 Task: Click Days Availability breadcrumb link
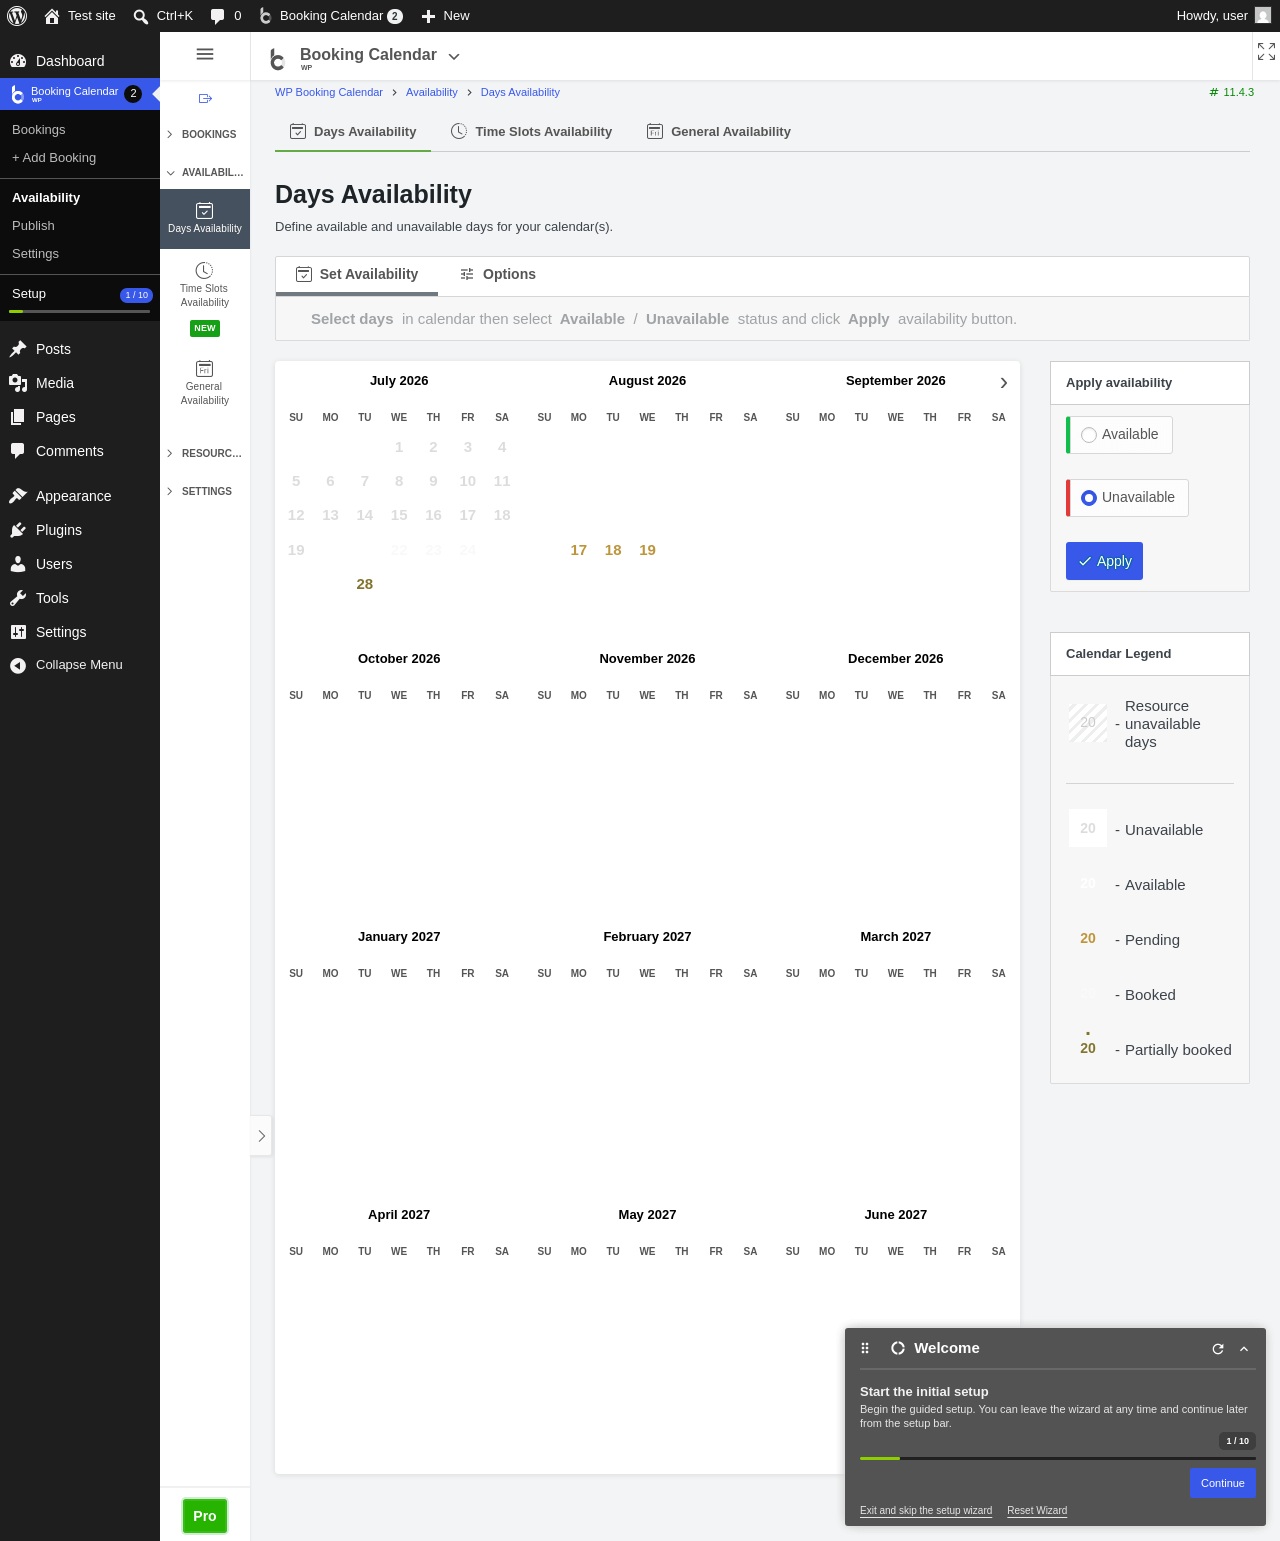(520, 92)
